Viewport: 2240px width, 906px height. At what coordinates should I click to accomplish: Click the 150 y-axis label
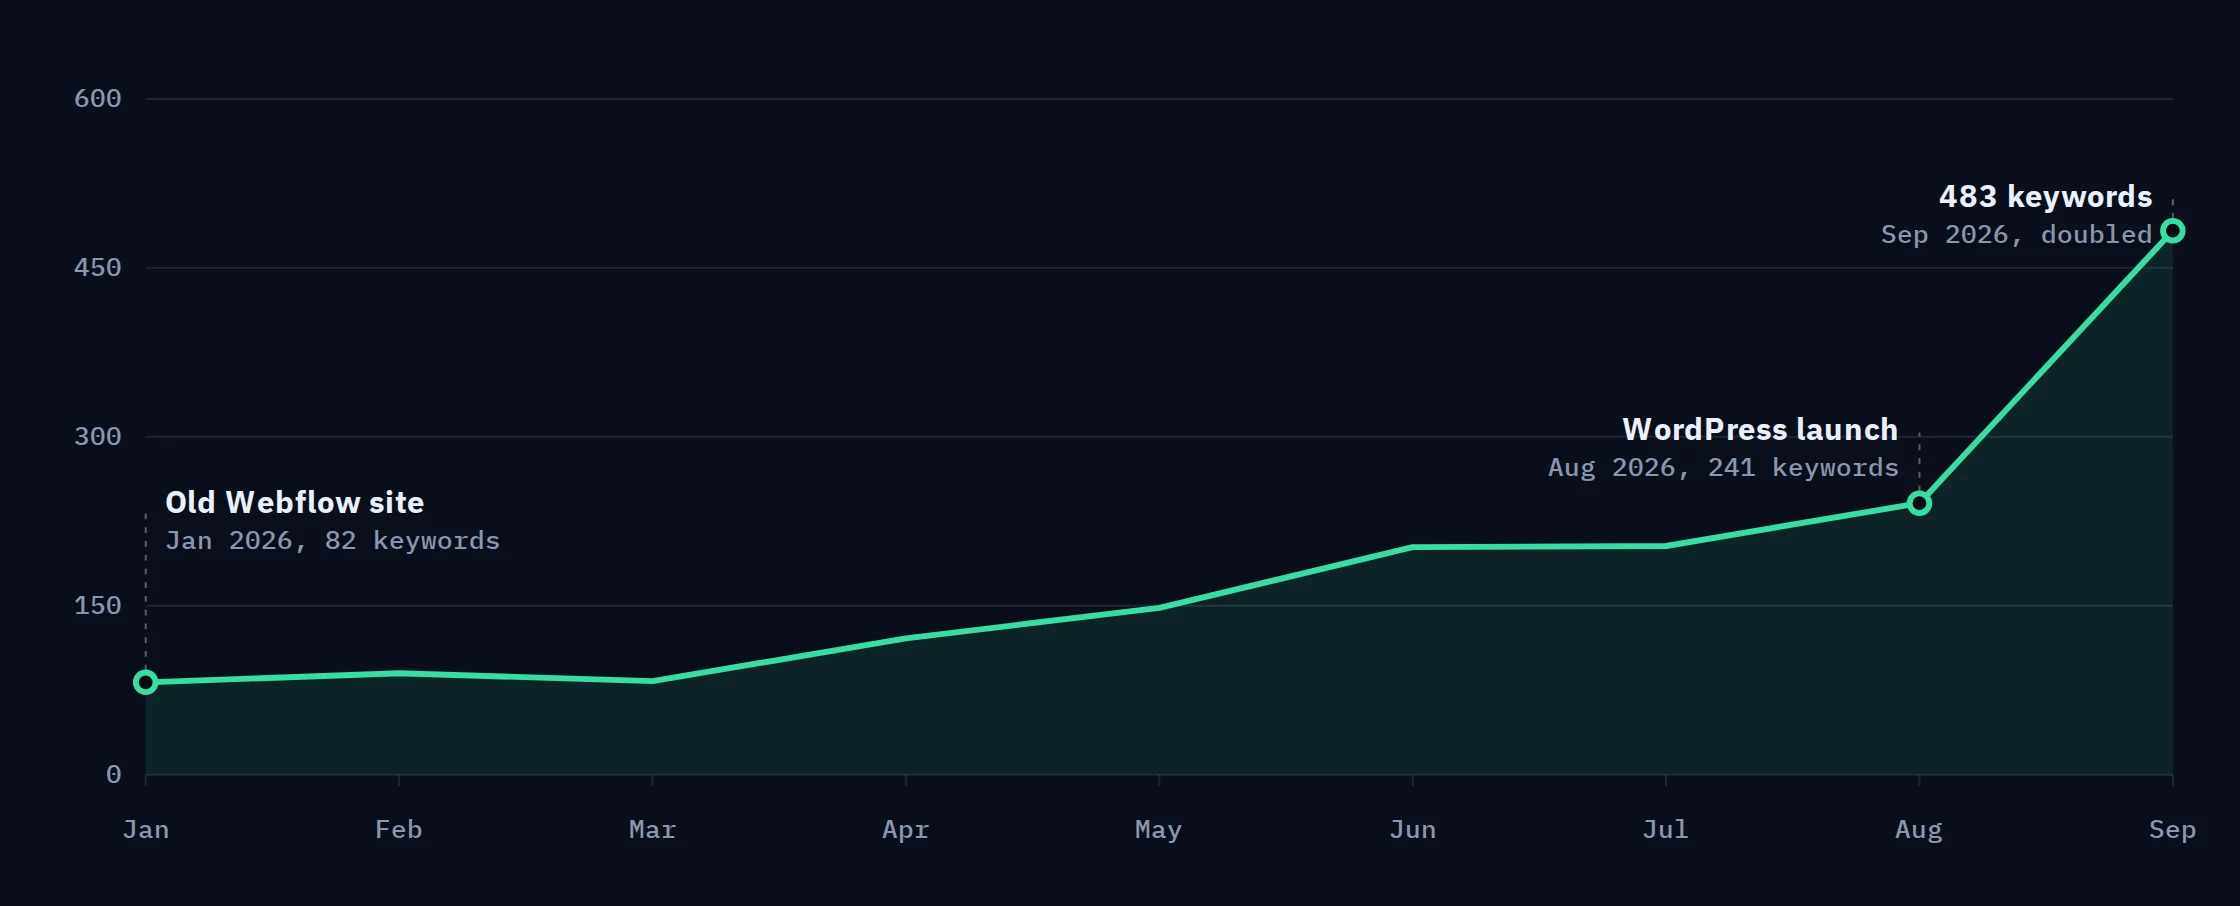(97, 606)
